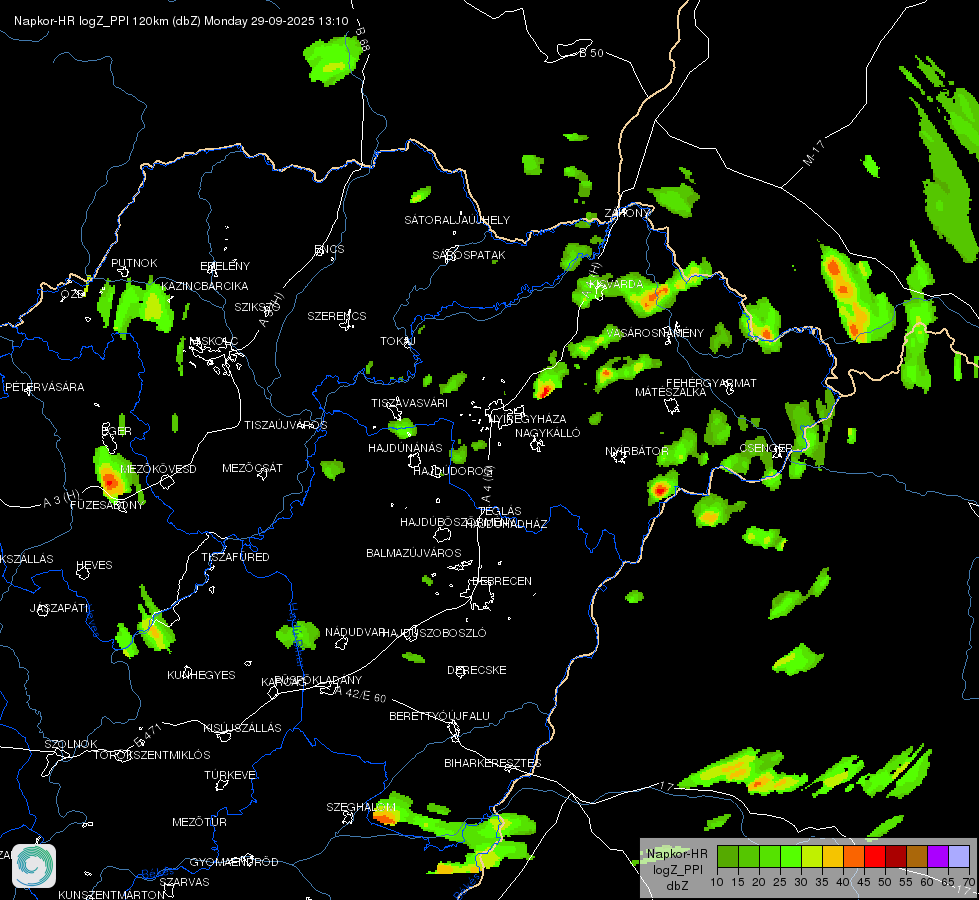Click the DEBRECEN city label
This screenshot has width=979, height=900.
click(x=502, y=581)
